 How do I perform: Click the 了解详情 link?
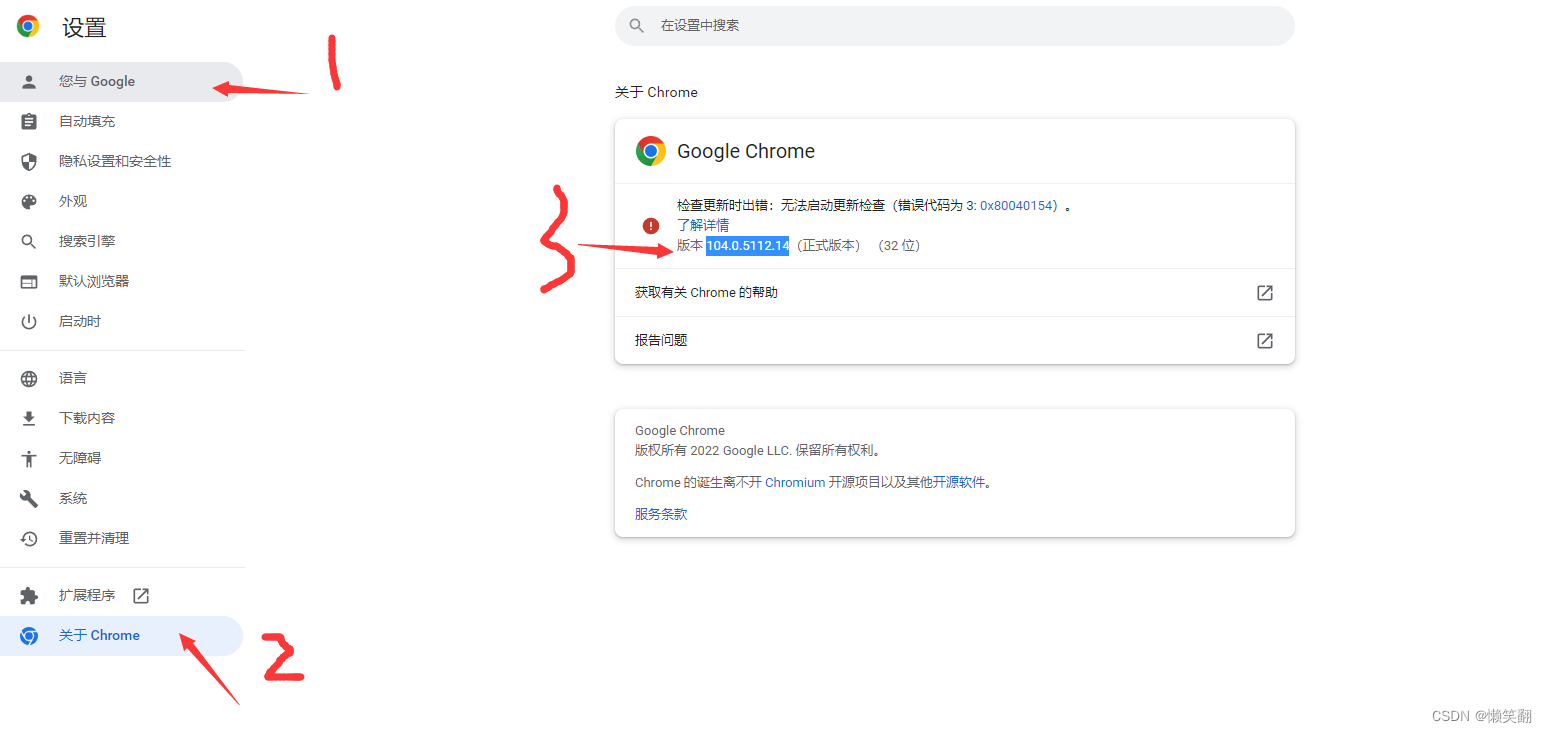click(x=703, y=225)
